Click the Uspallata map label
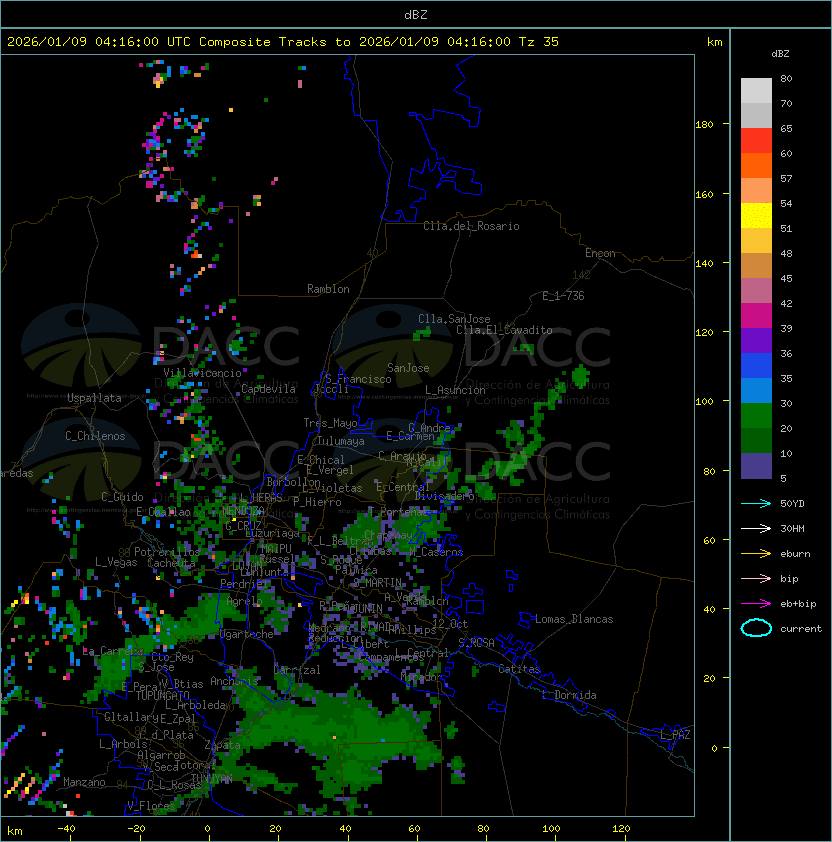Screen dimensions: 832x842 [94, 398]
